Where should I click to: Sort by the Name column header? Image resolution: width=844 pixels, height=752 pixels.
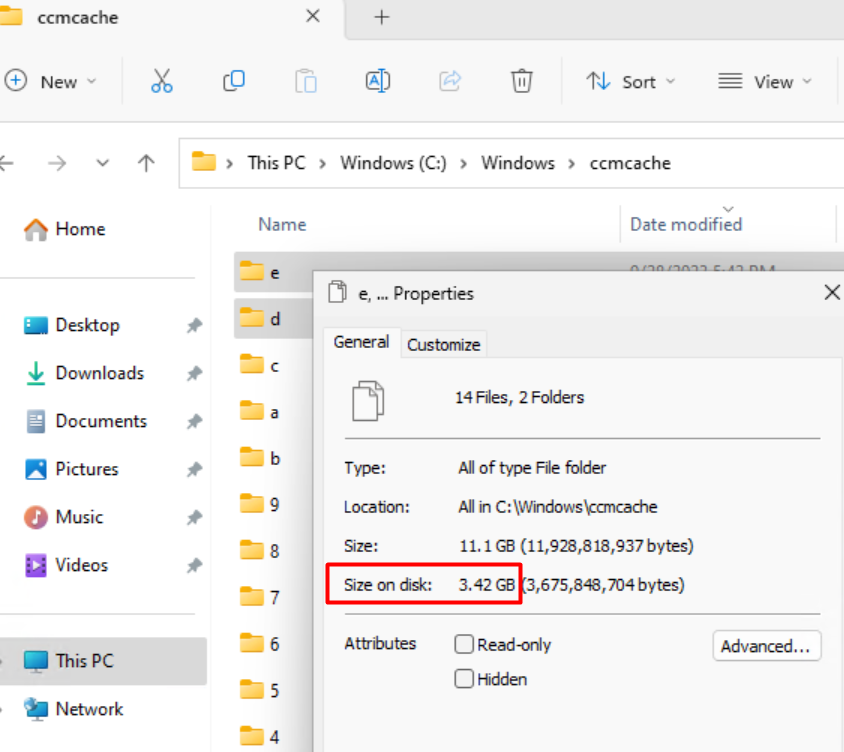tap(283, 224)
